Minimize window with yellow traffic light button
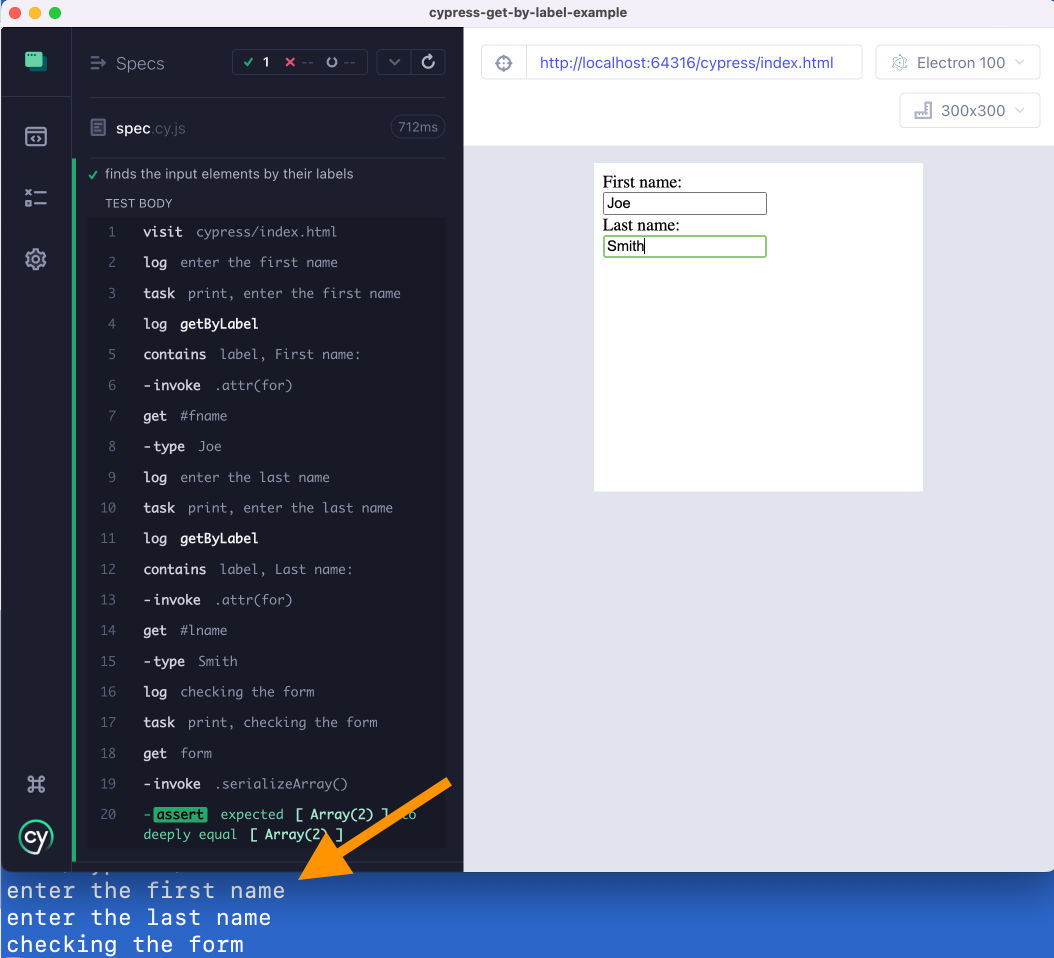Screen dimensions: 1054x958 pyautogui.click(x=35, y=13)
